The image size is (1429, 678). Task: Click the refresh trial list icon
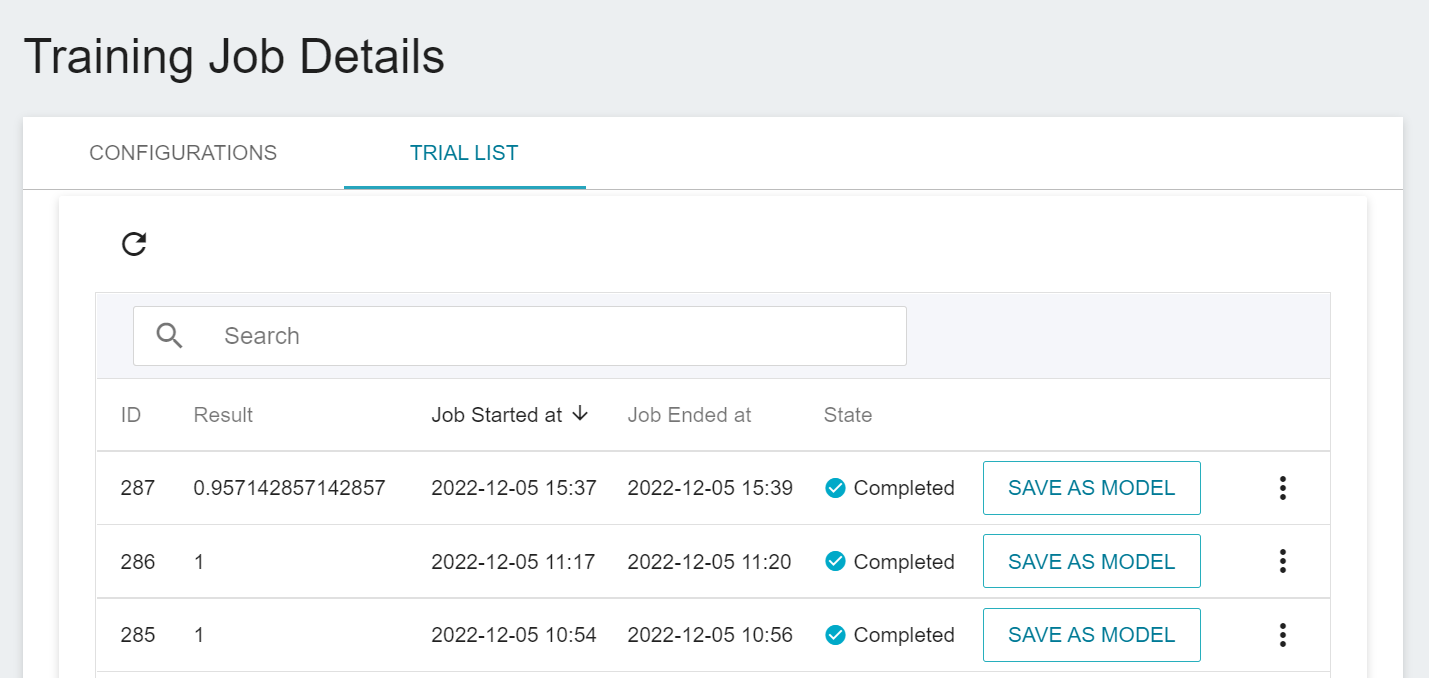[x=134, y=244]
